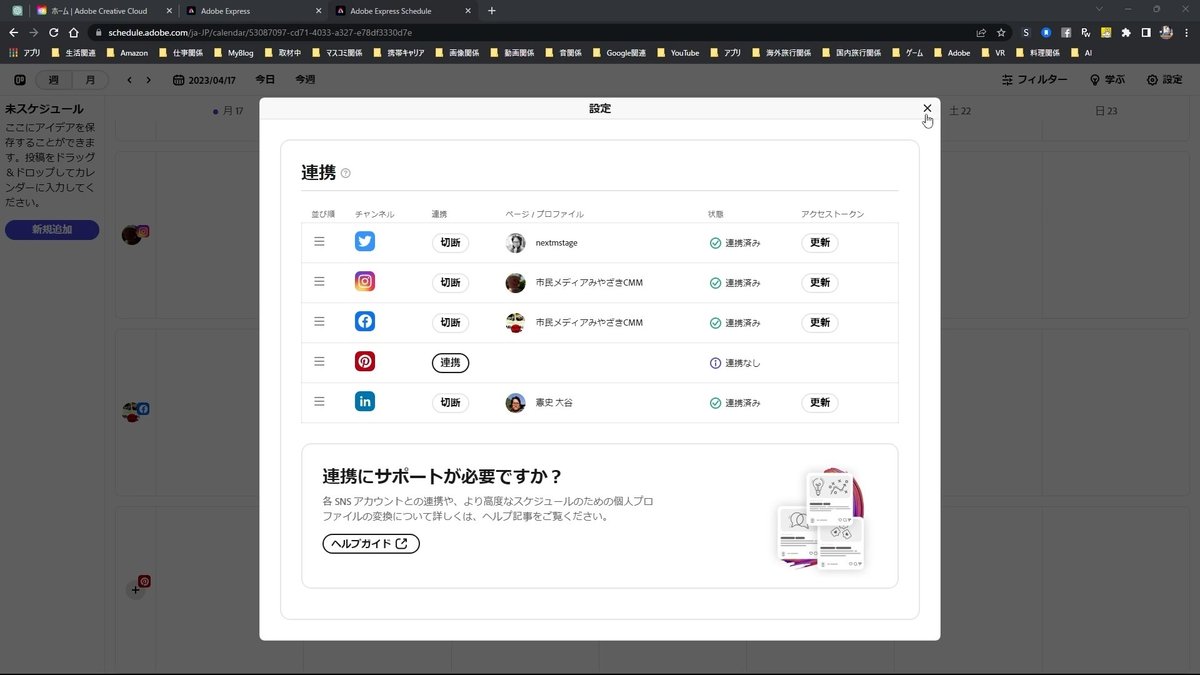Click the Pinterest 連携なし info icon
This screenshot has height=675, width=1200.
(x=715, y=363)
